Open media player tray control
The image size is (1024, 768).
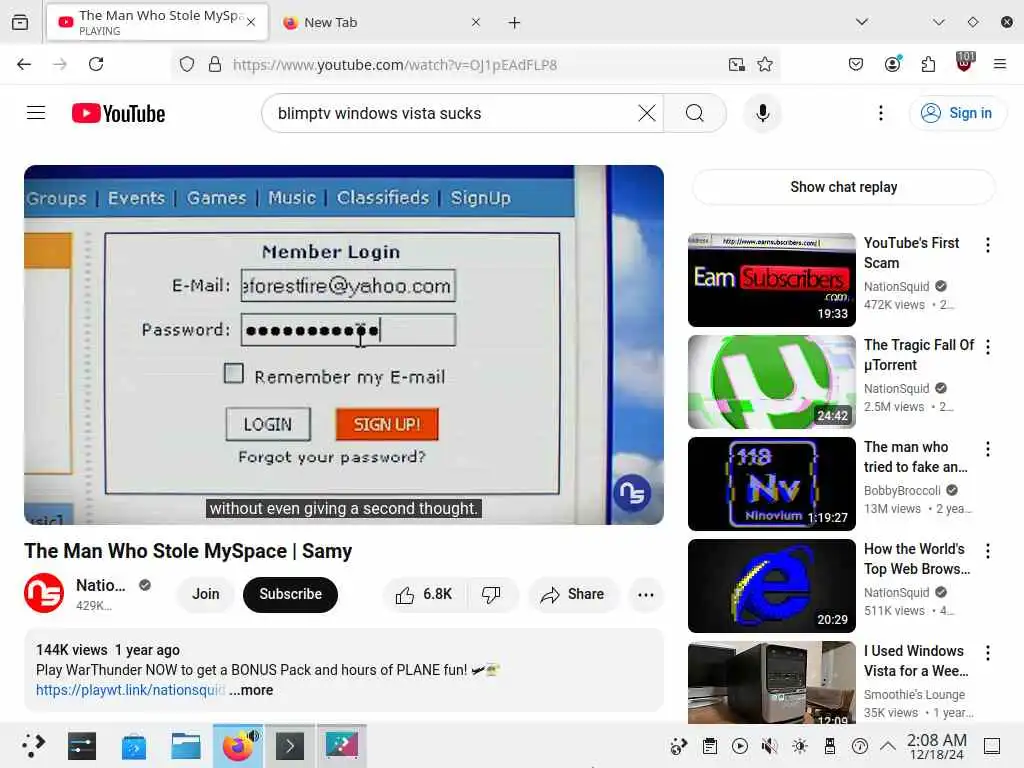pyautogui.click(x=740, y=746)
